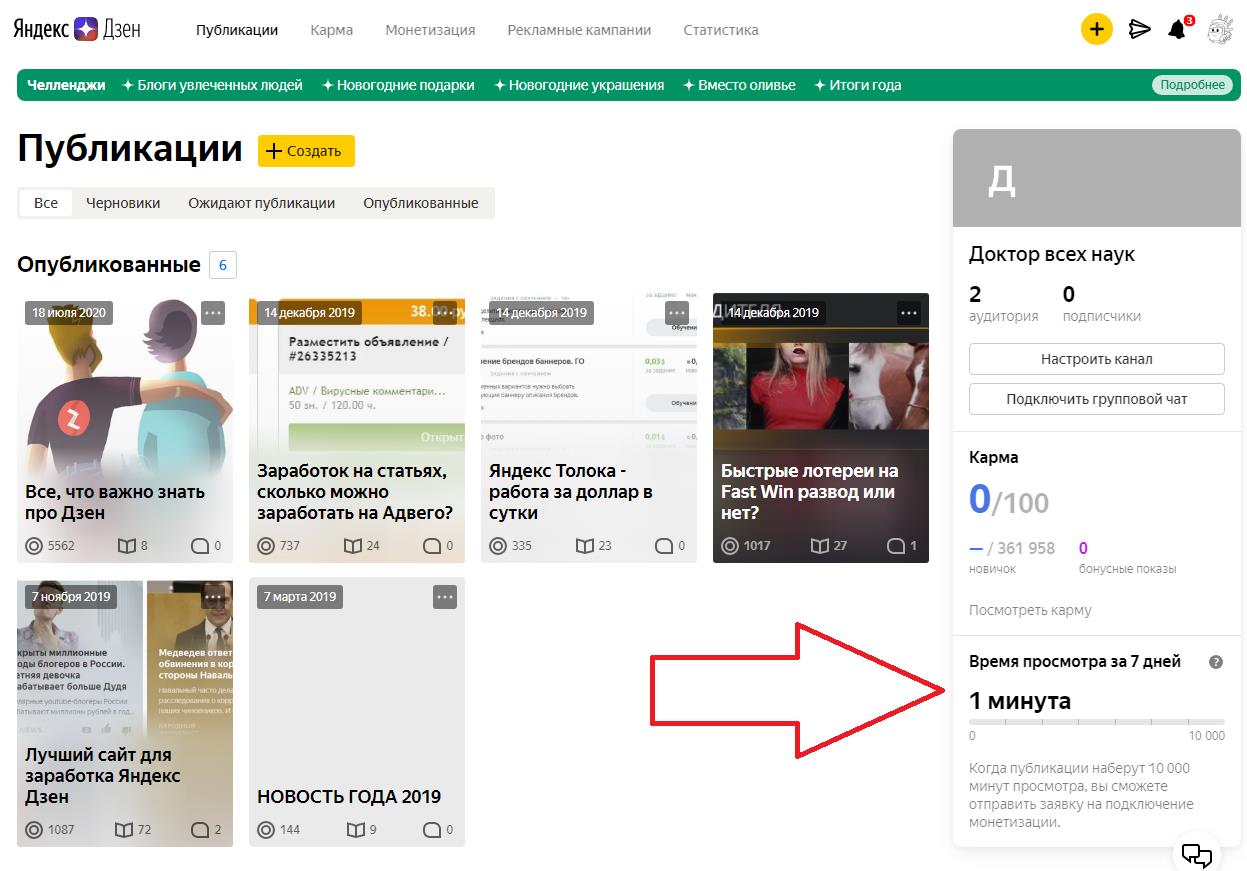This screenshot has height=871, width=1247.
Task: Open 'Новогодние украшения' challenge link
Action: tap(579, 85)
